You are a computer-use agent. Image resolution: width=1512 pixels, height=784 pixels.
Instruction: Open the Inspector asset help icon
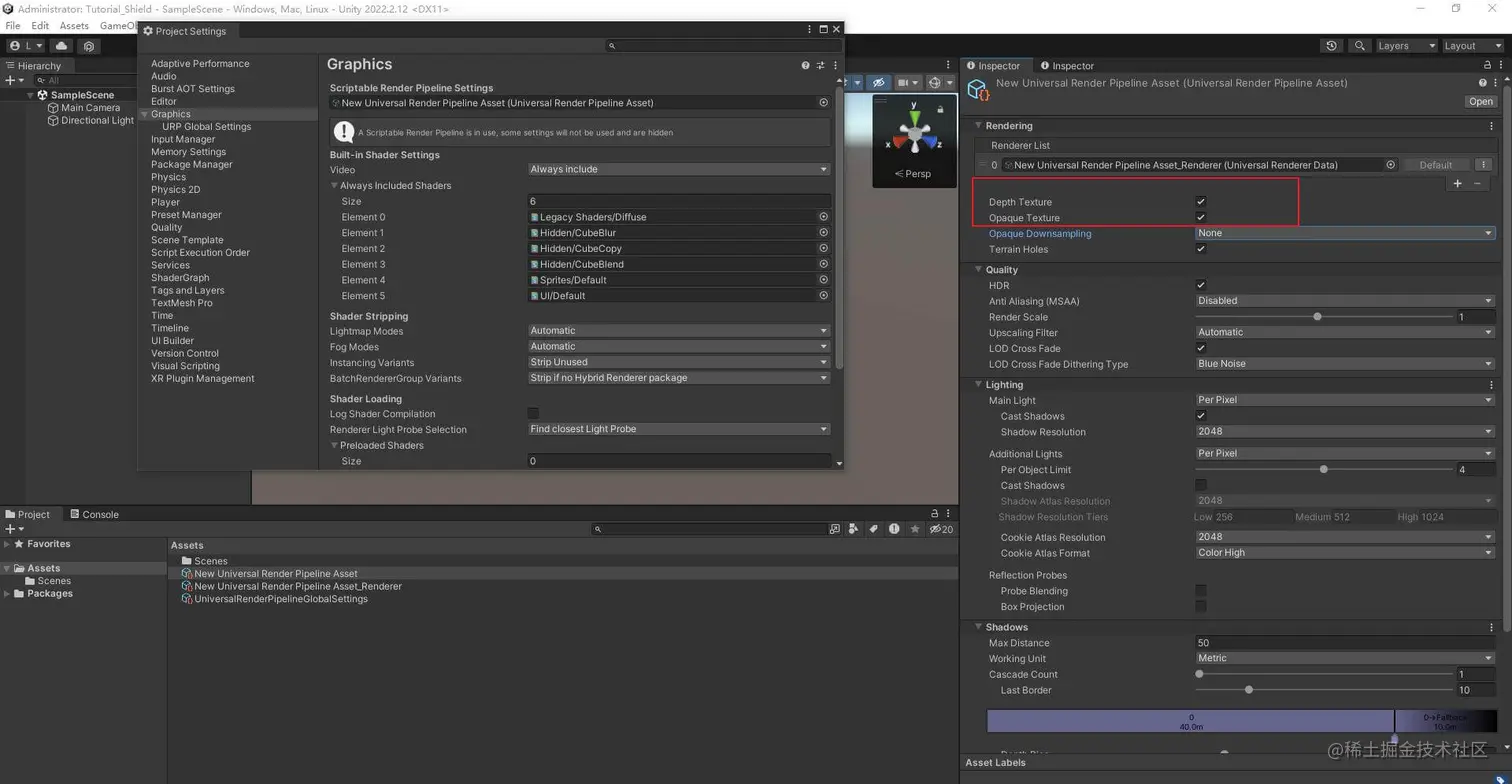point(1482,83)
